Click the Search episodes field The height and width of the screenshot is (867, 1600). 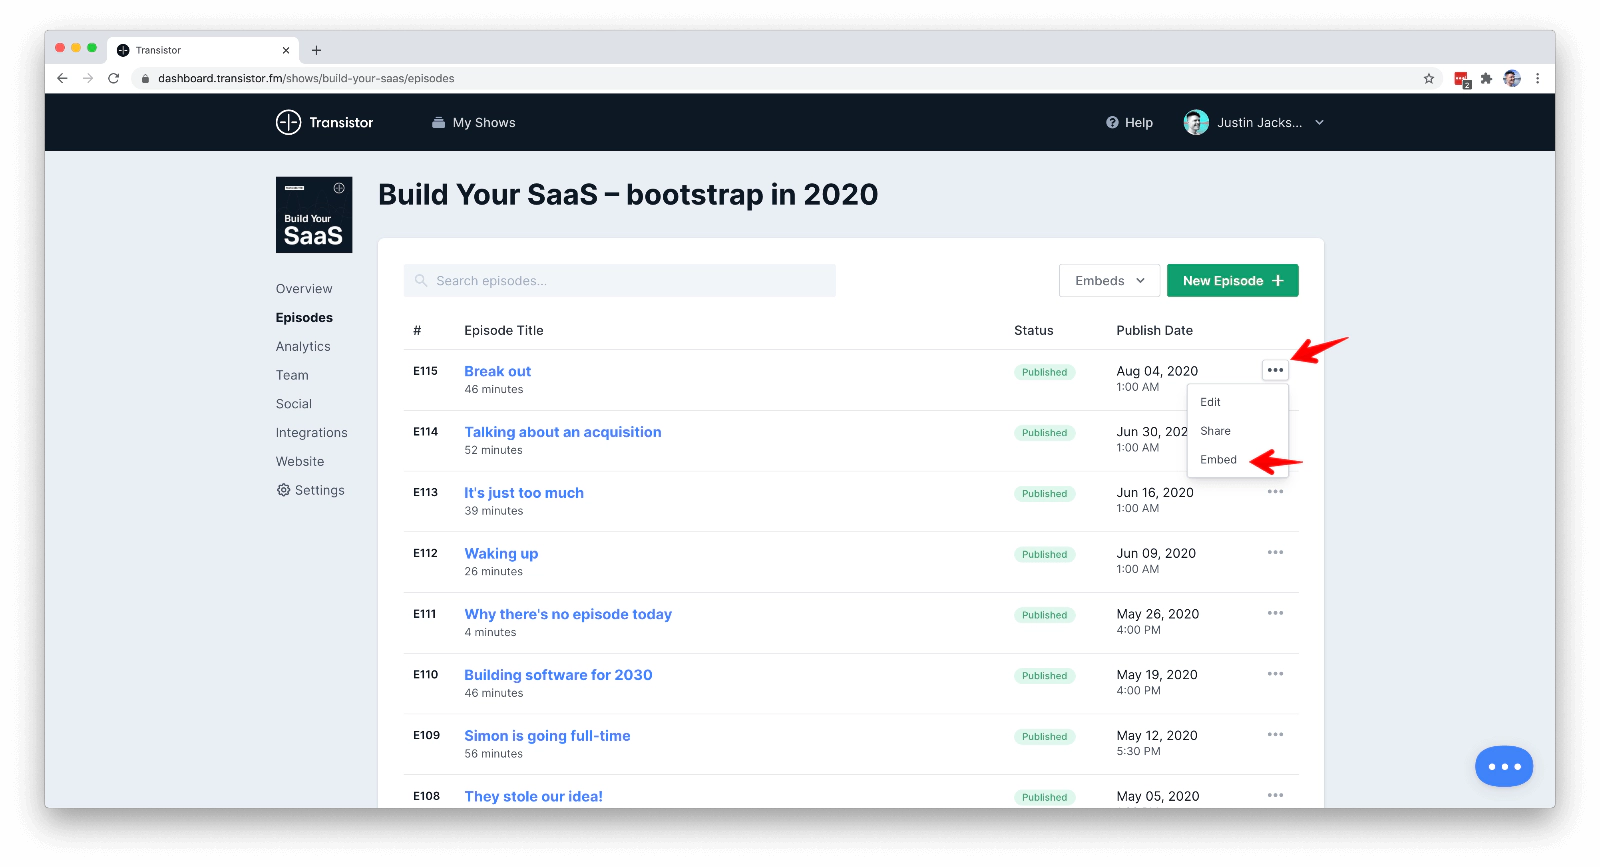click(x=620, y=281)
